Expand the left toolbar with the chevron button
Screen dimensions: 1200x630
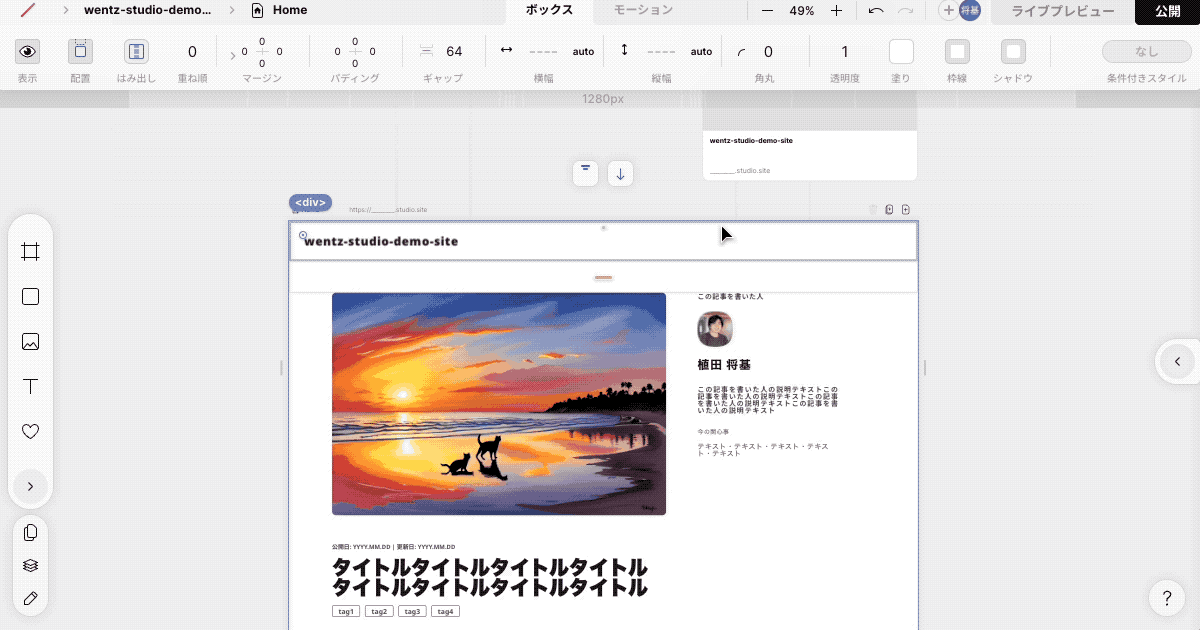pyautogui.click(x=30, y=486)
